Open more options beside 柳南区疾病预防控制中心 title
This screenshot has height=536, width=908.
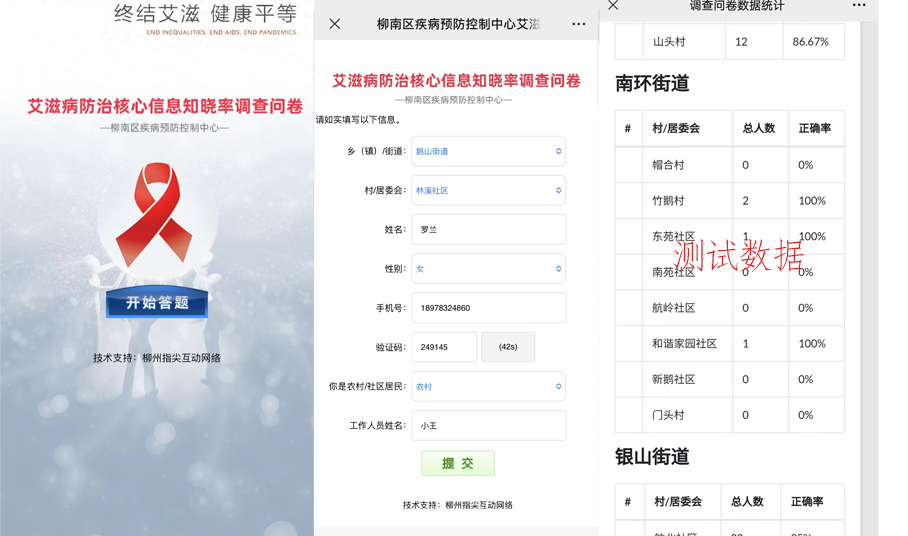579,24
